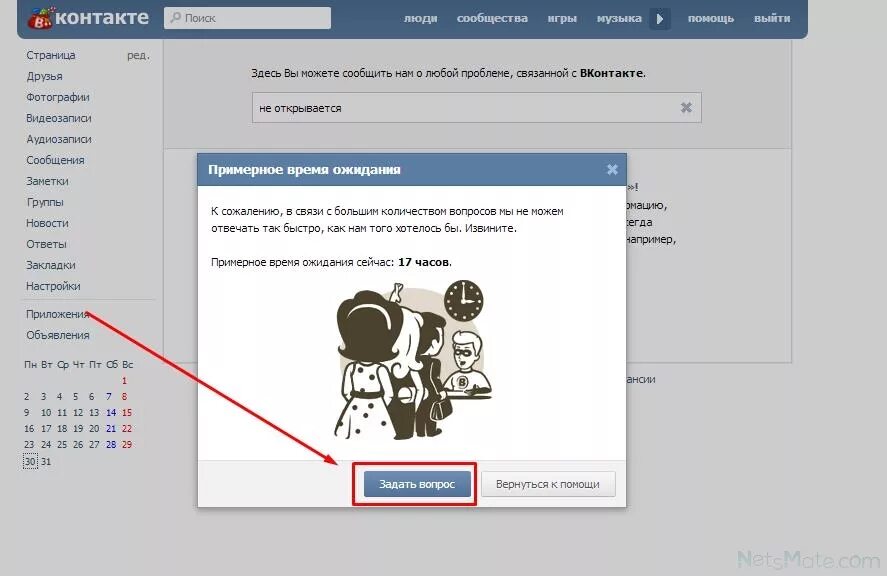
Task: Open Страница in the sidebar
Action: 50,55
